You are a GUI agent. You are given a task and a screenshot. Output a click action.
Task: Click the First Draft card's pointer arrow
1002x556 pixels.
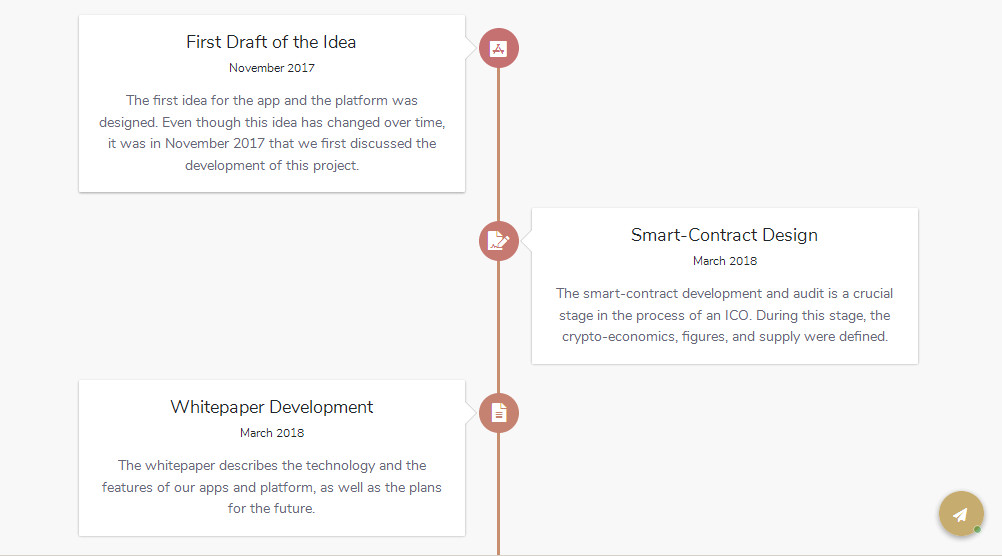[470, 47]
